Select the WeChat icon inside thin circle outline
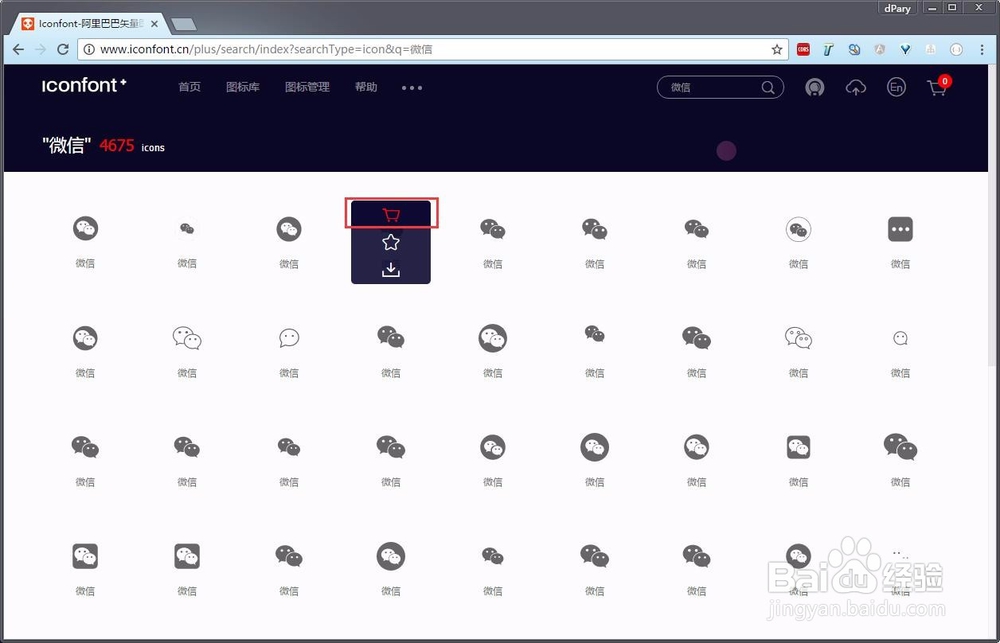 pos(798,229)
